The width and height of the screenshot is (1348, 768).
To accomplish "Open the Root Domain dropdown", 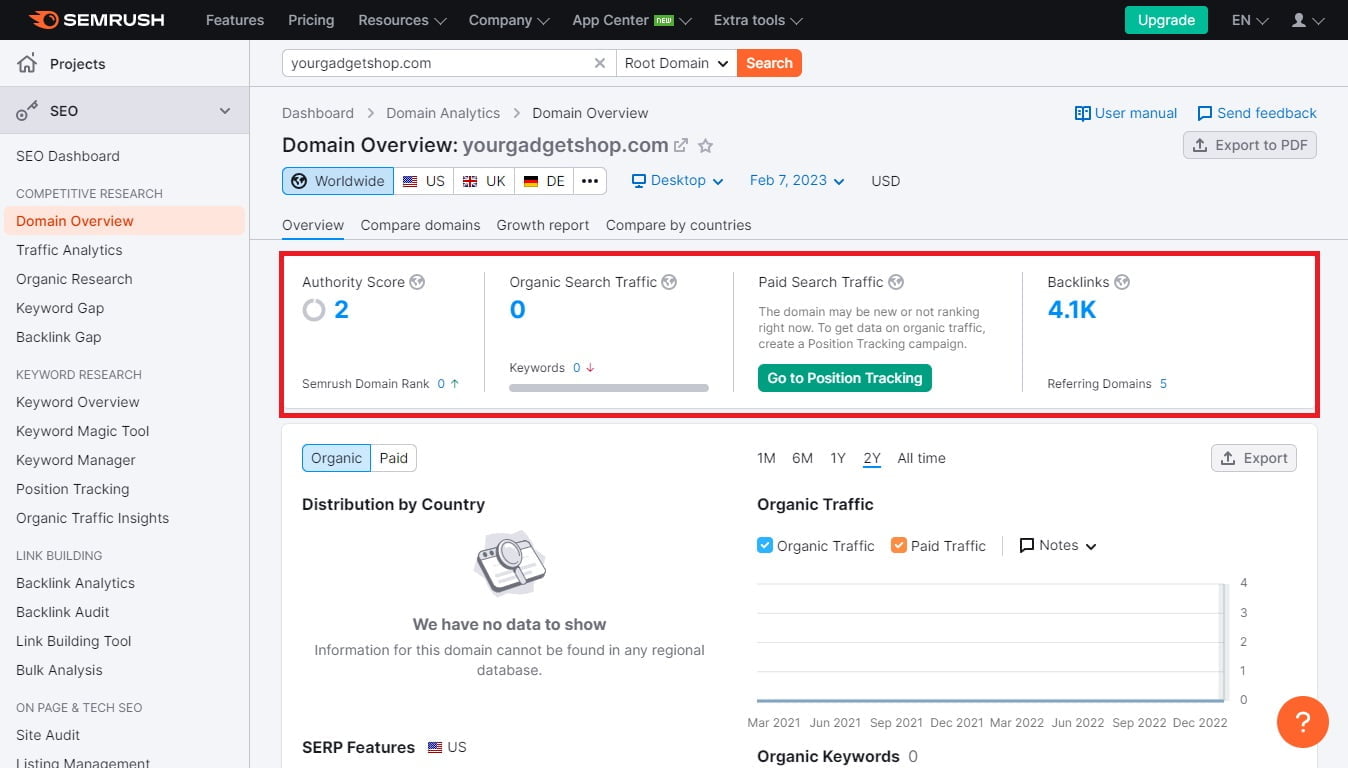I will pyautogui.click(x=677, y=63).
